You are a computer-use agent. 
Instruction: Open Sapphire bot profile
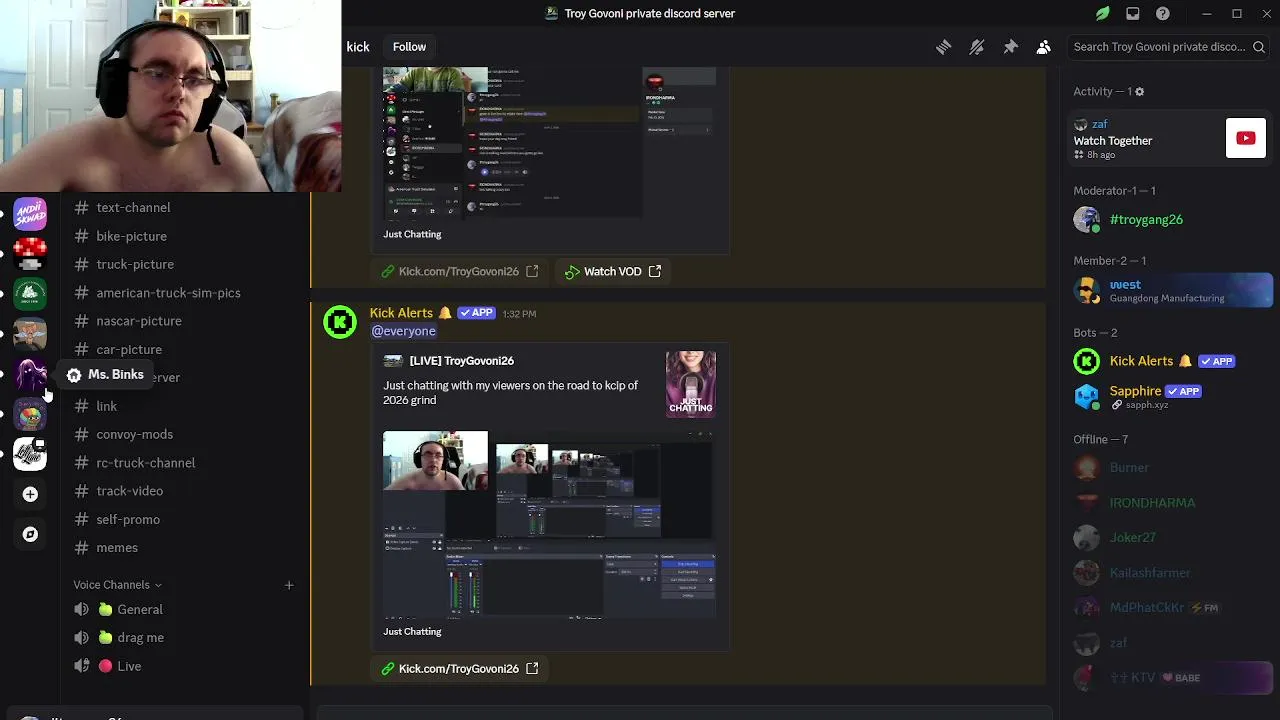1169,397
